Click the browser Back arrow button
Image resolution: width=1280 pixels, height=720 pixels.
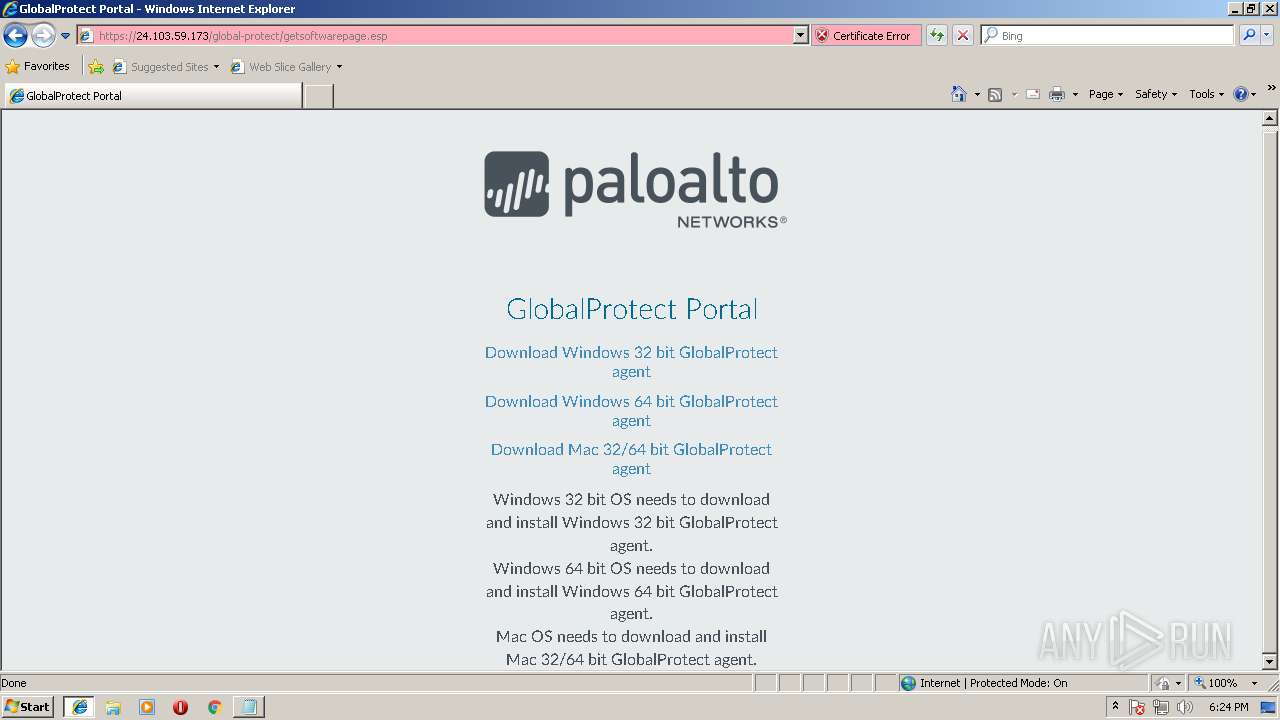point(15,36)
